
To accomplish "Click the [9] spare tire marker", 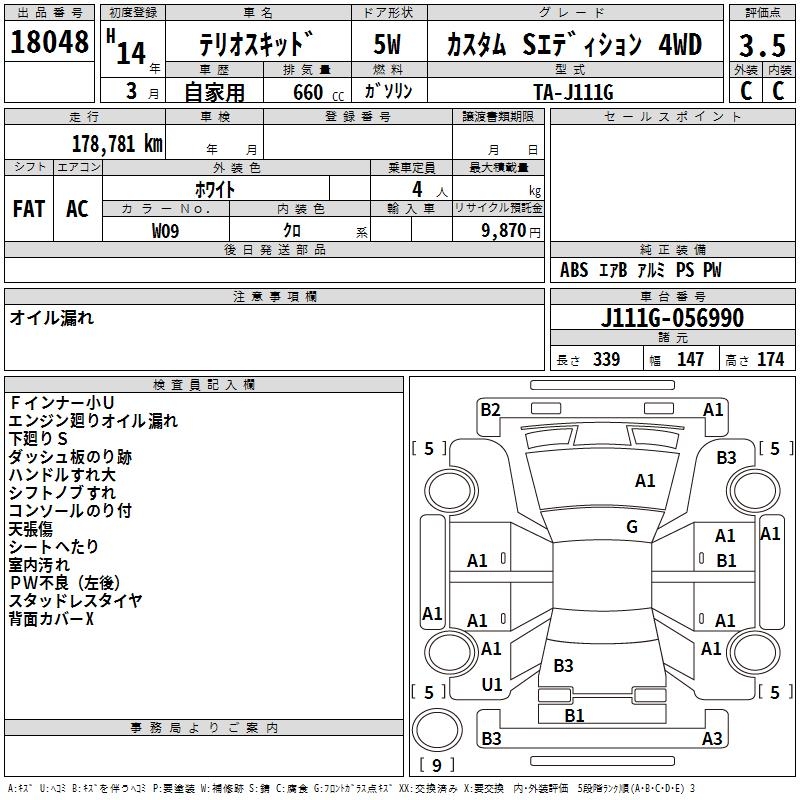I will pos(434,765).
